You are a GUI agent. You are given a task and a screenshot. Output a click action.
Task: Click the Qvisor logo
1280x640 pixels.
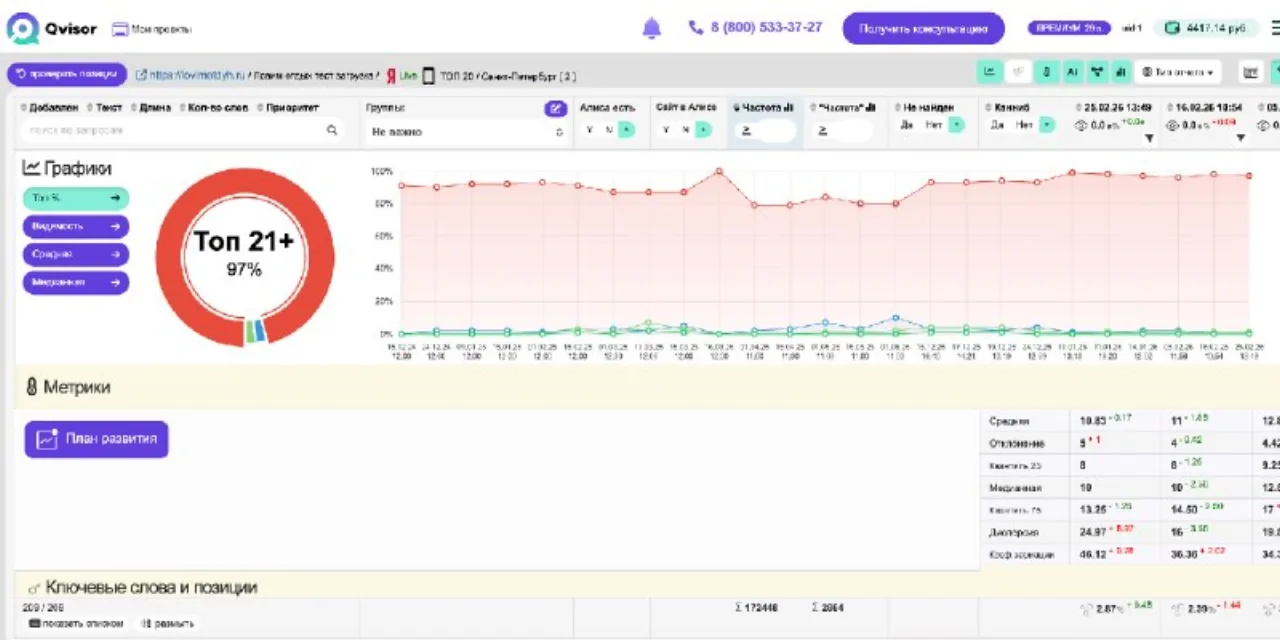tap(52, 29)
